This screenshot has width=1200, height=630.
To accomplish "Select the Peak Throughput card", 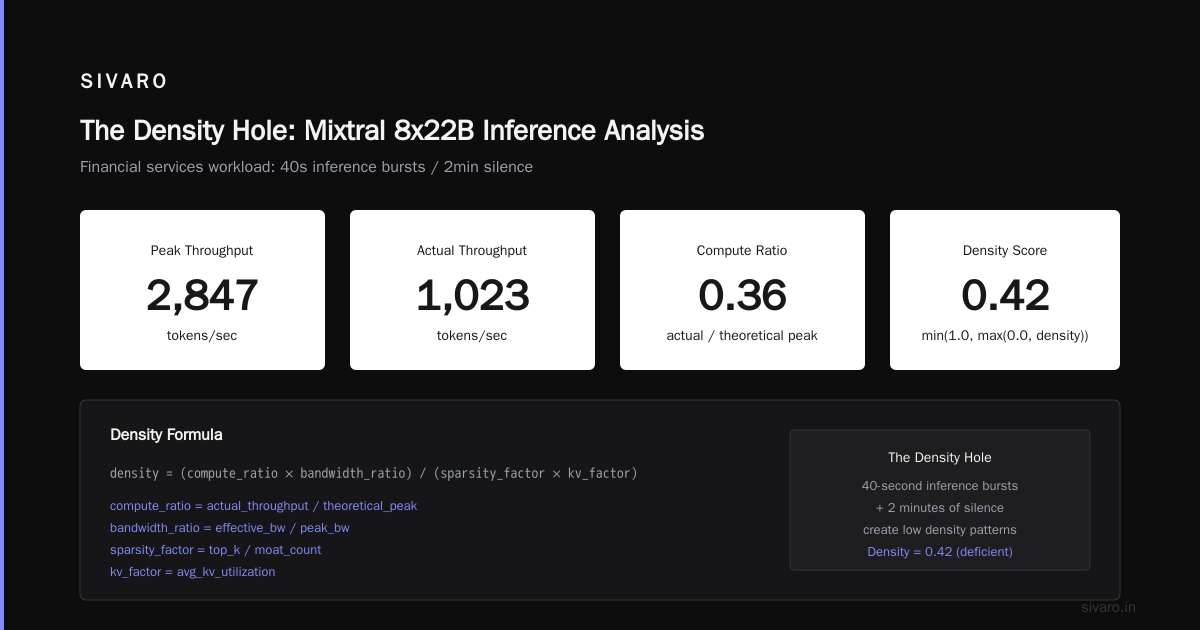I will point(202,290).
